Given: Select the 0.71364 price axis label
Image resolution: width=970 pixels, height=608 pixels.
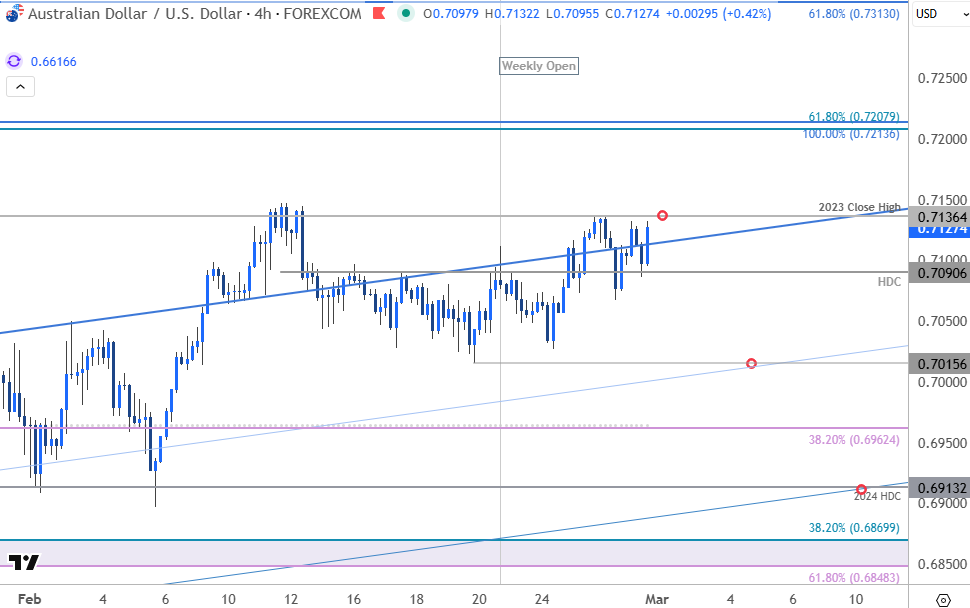Looking at the screenshot, I should [x=939, y=216].
